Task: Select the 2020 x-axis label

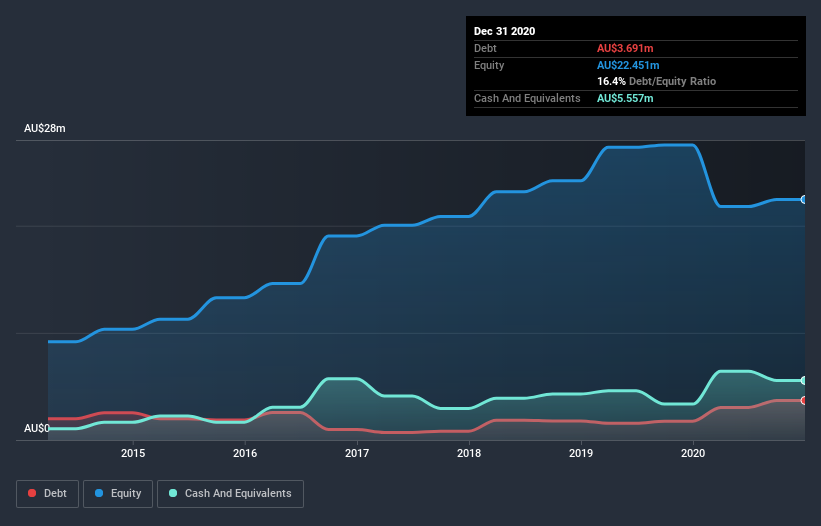Action: pyautogui.click(x=694, y=454)
